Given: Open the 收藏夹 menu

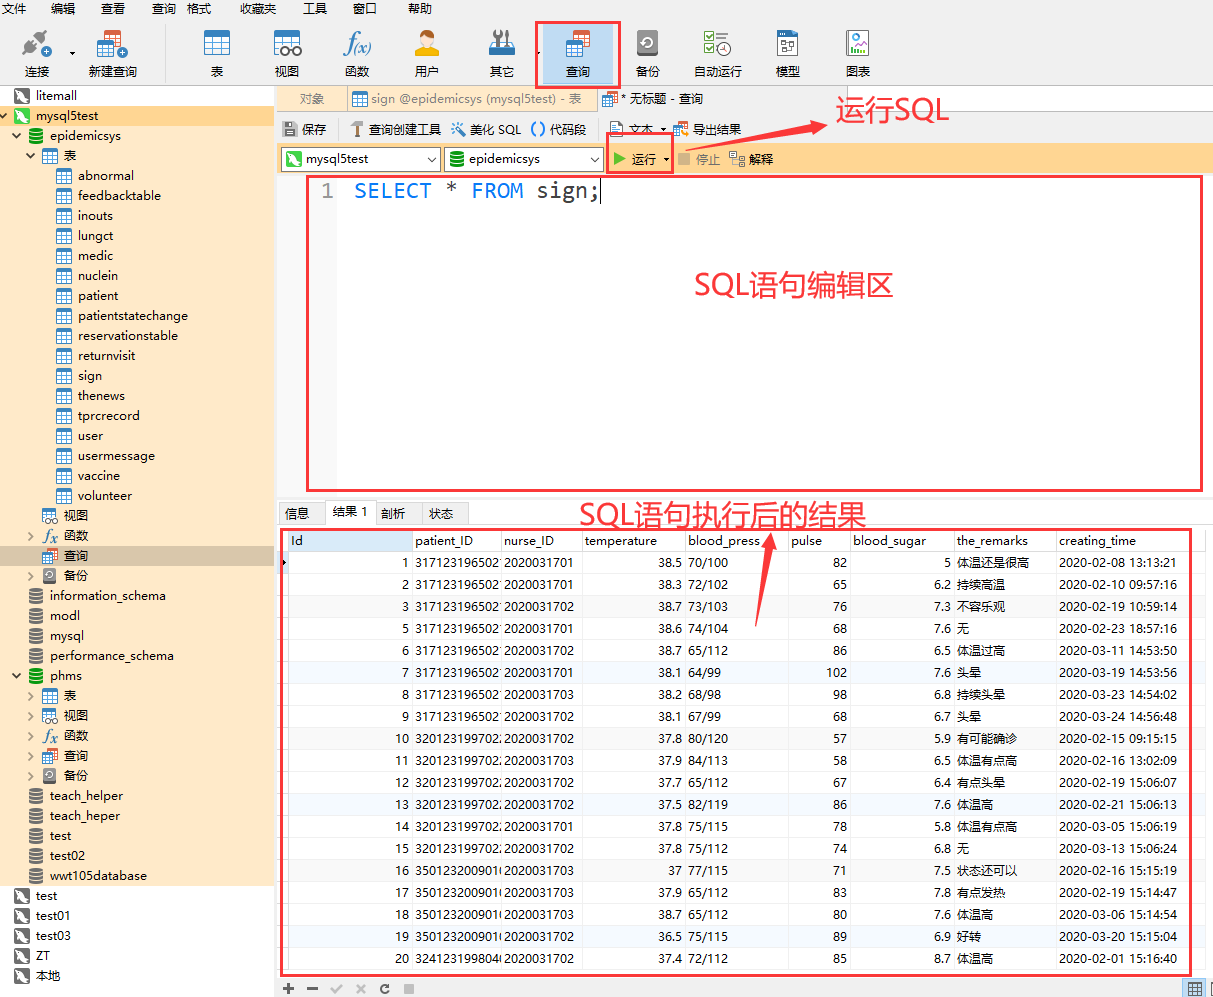Looking at the screenshot, I should pos(257,9).
